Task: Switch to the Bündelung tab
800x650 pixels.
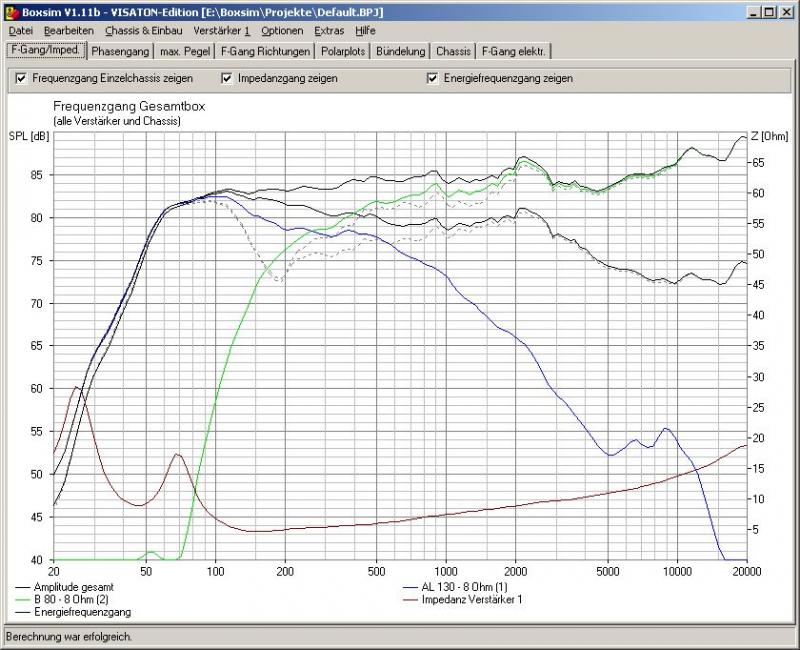Action: [401, 52]
